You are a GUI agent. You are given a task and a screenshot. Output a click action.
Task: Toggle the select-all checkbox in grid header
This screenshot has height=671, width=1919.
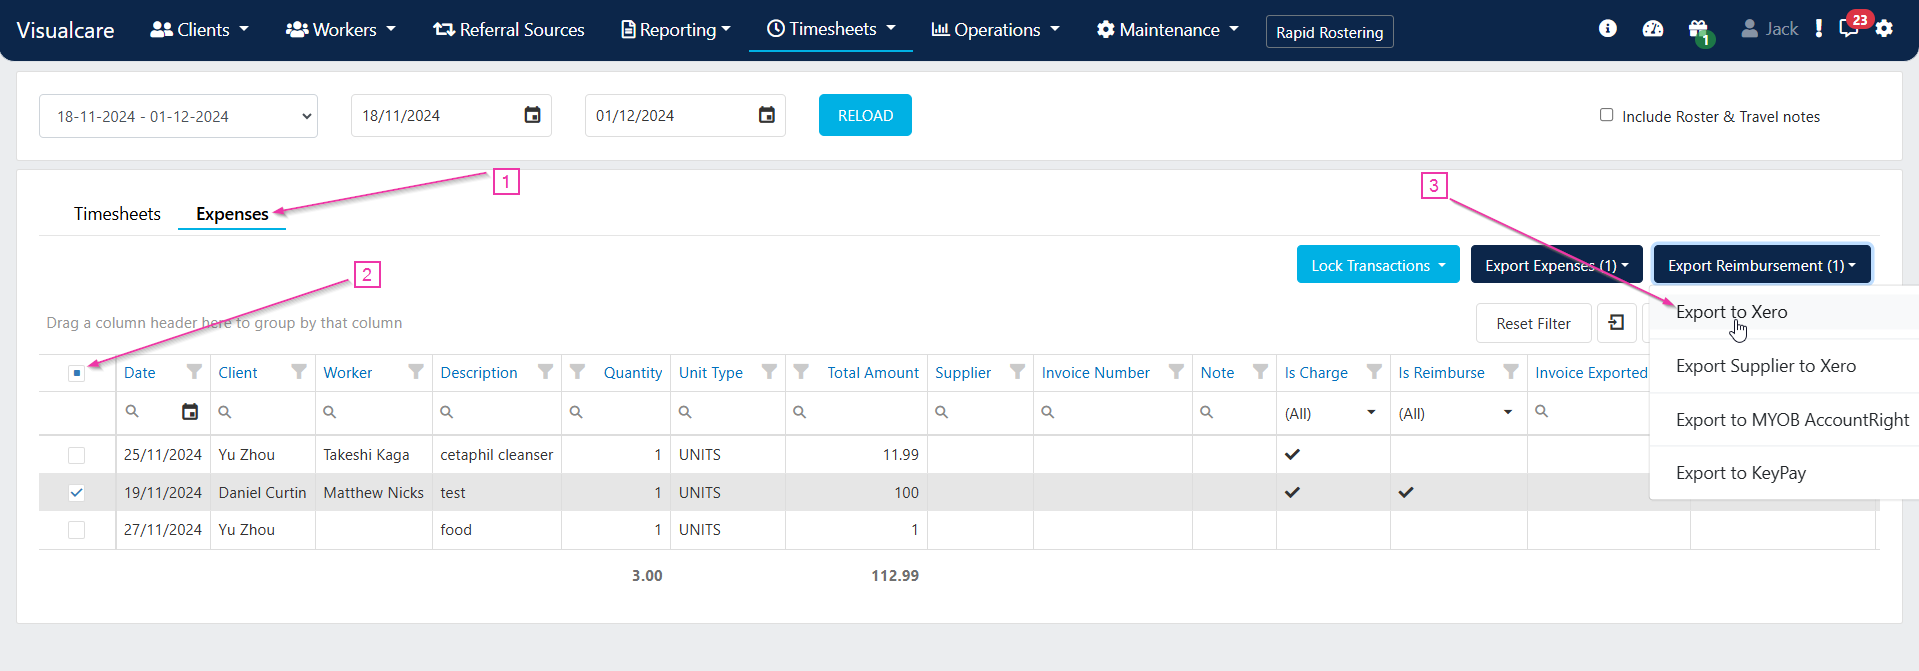coord(76,373)
